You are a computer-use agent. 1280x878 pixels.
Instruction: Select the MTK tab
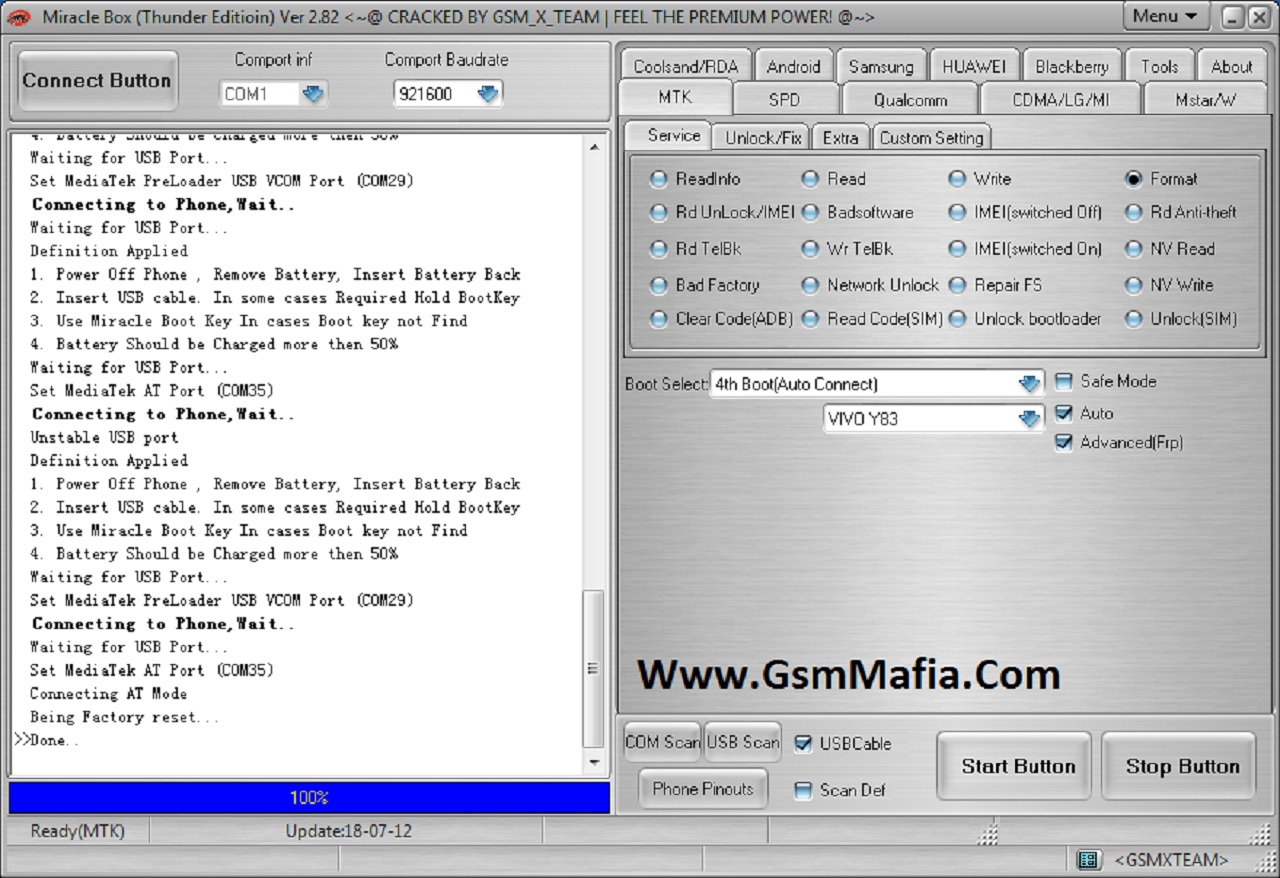tap(675, 98)
